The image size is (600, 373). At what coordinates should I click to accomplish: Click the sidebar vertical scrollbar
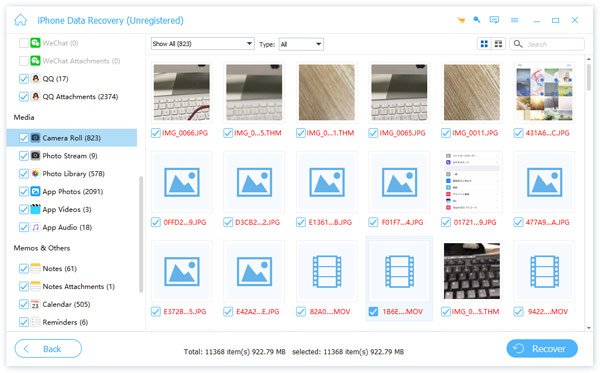(x=141, y=234)
